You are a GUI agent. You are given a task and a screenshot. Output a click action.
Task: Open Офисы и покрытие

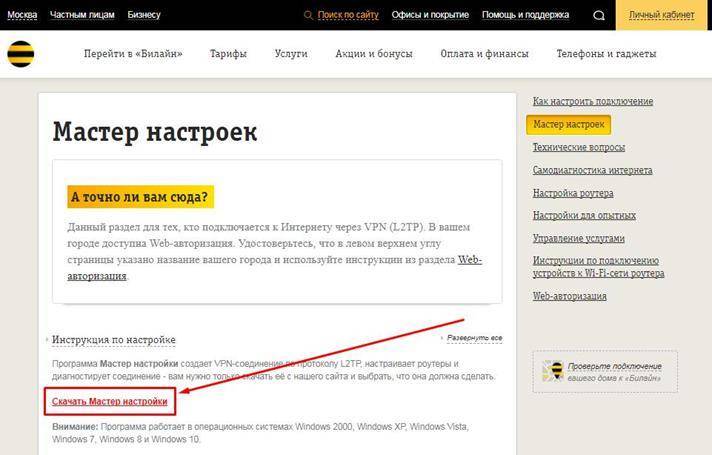(430, 15)
